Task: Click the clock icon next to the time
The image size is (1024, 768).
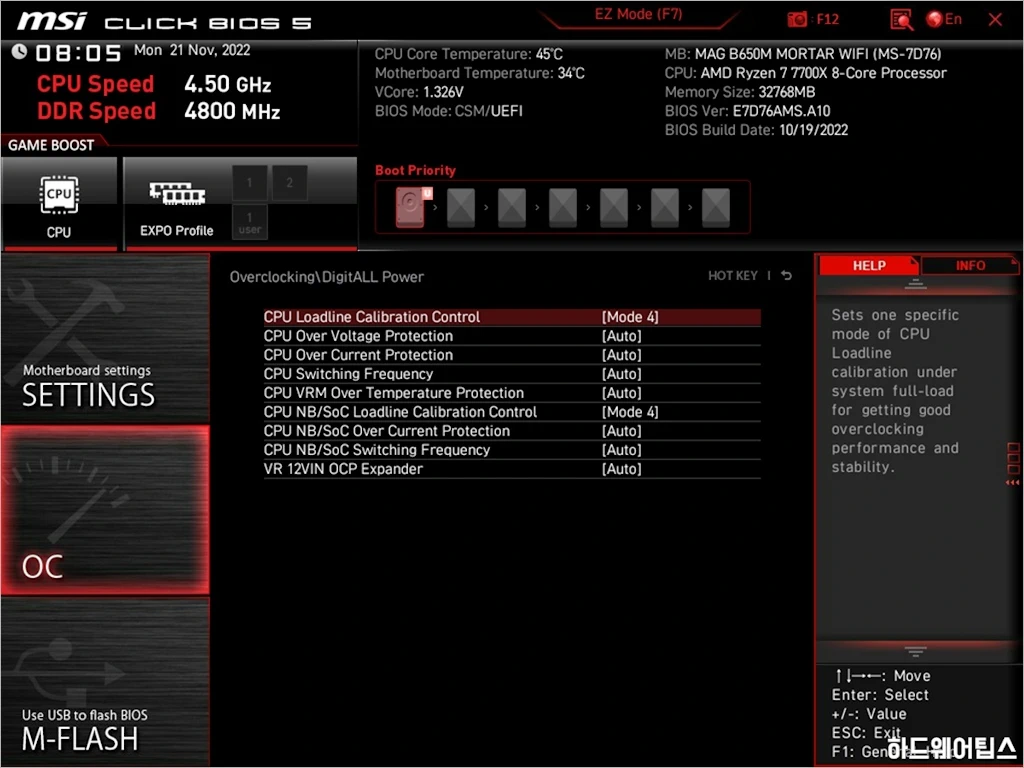Action: (19, 51)
